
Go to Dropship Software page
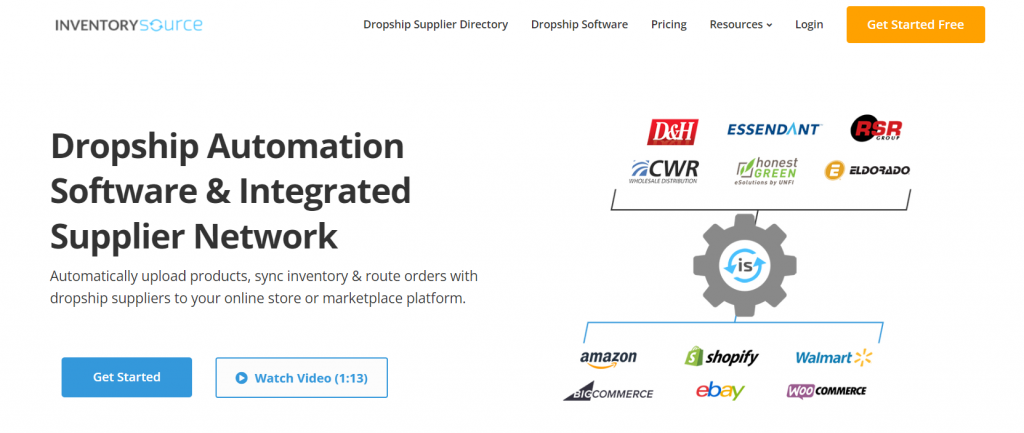[579, 25]
